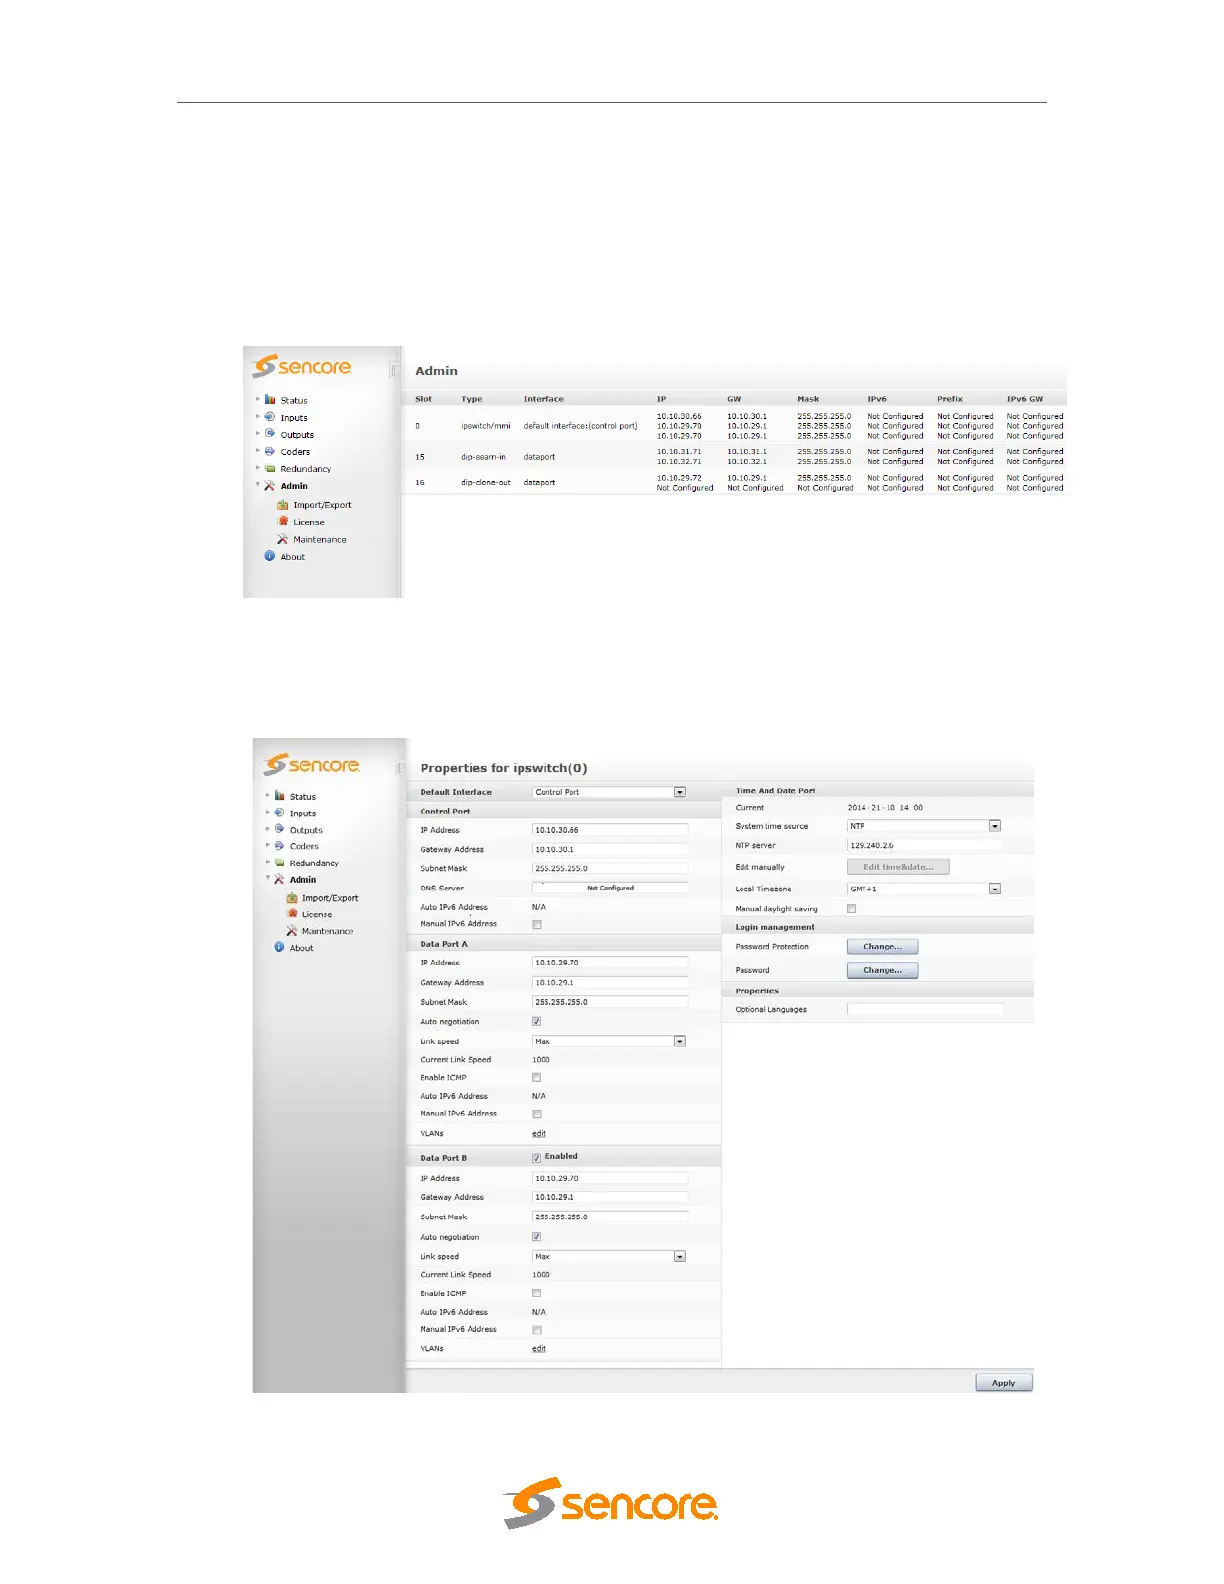Open the Link speed dropdown under Data Port B
The width and height of the screenshot is (1224, 1584).
point(609,1257)
